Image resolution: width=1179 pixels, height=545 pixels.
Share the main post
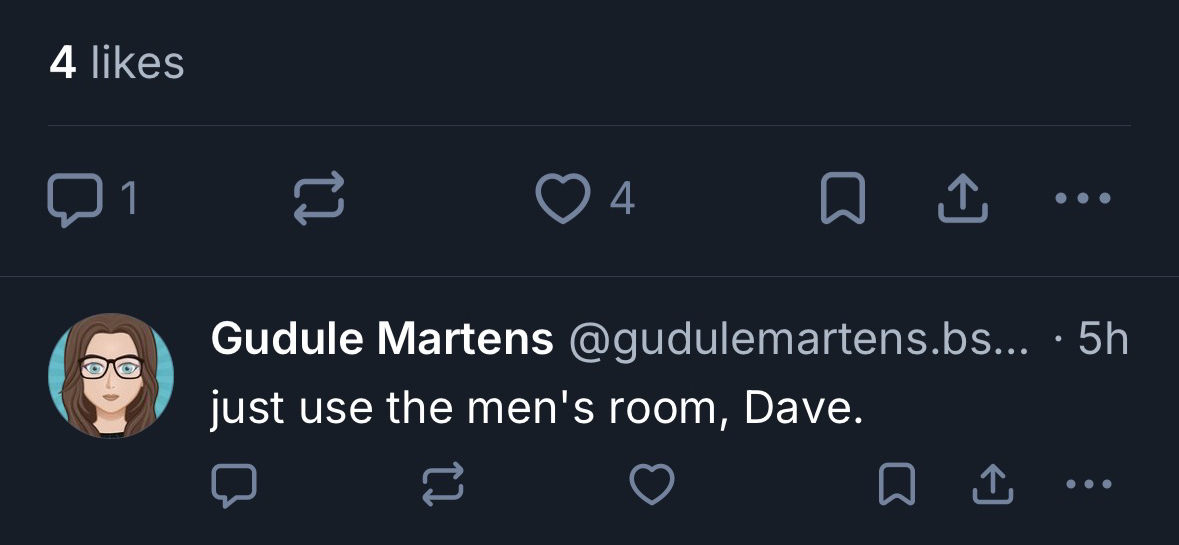click(962, 199)
